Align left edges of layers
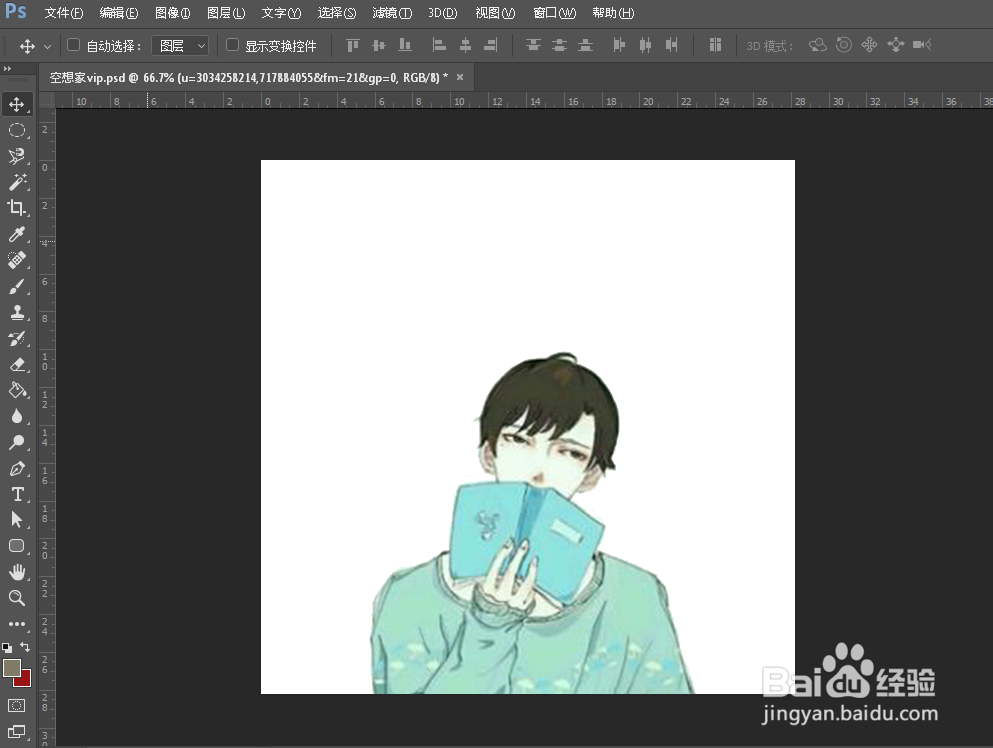The height and width of the screenshot is (748, 993). (439, 45)
